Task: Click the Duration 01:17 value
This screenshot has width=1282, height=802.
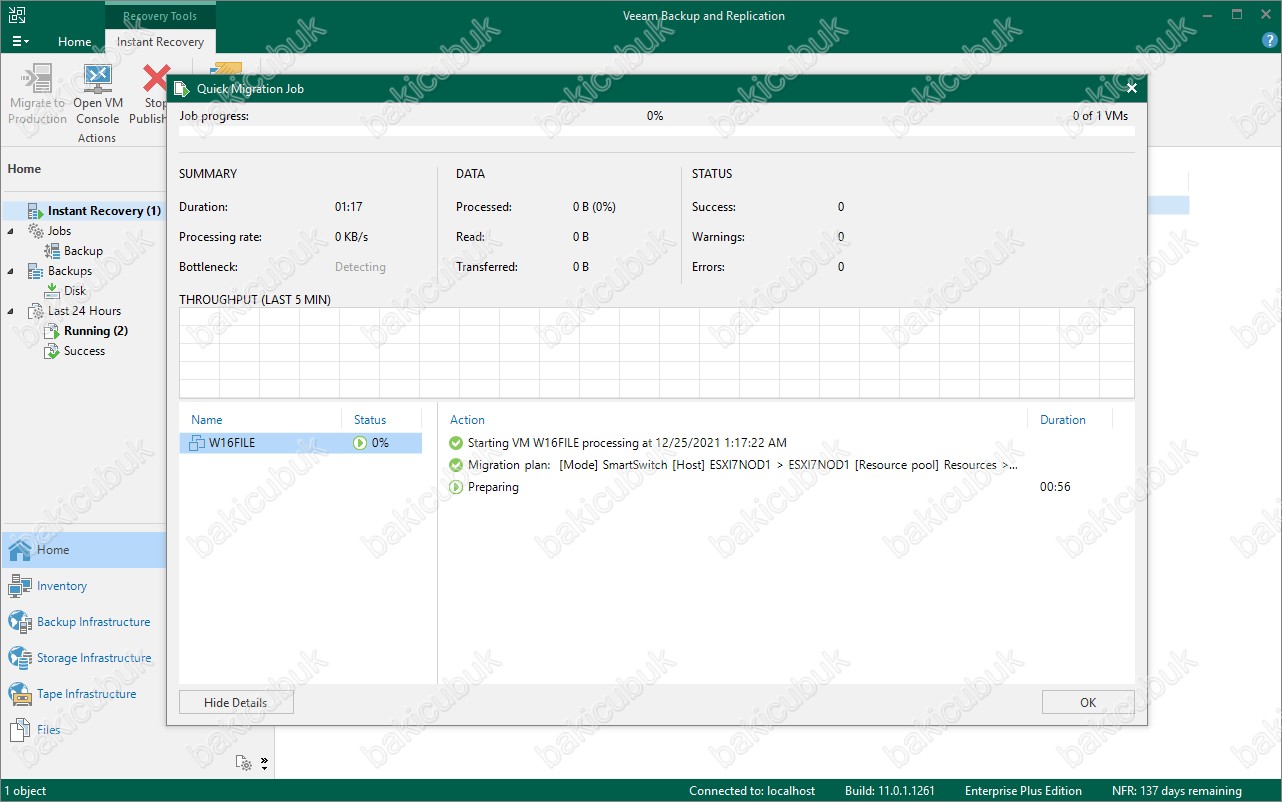Action: tap(348, 207)
